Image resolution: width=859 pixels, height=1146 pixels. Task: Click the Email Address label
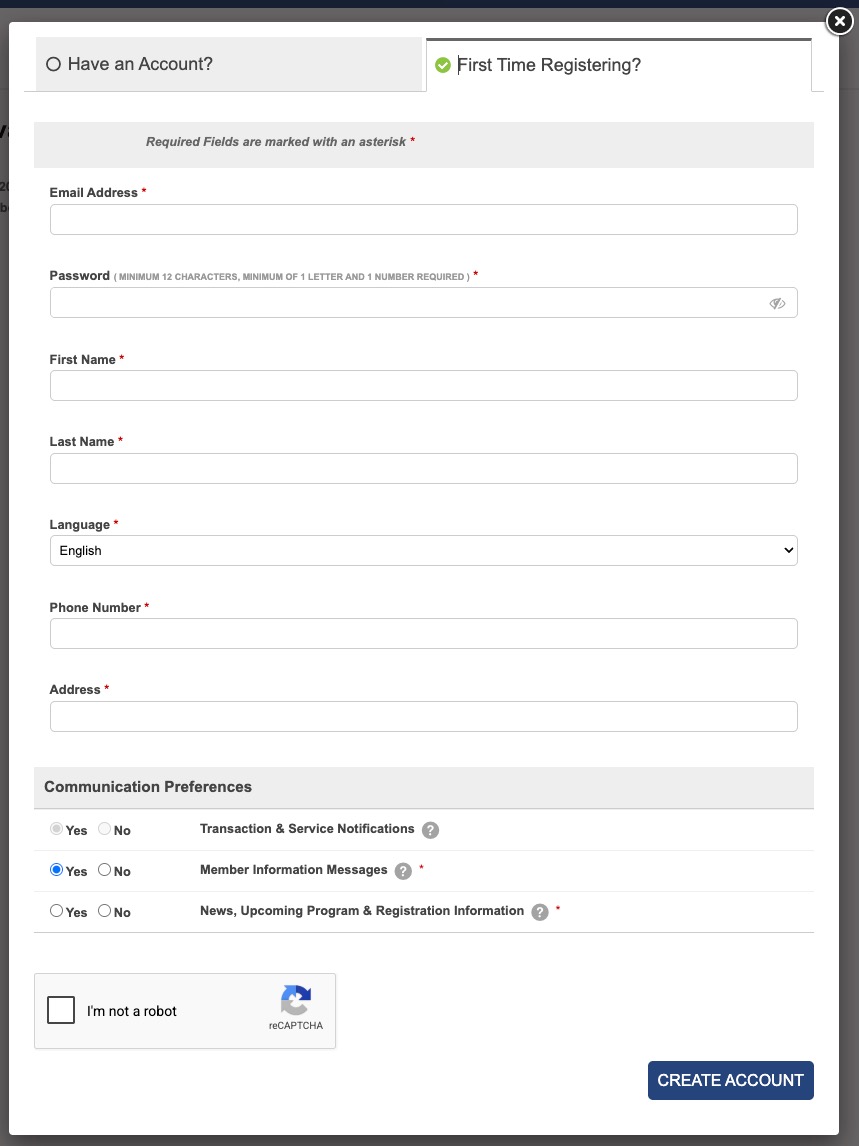tap(94, 193)
